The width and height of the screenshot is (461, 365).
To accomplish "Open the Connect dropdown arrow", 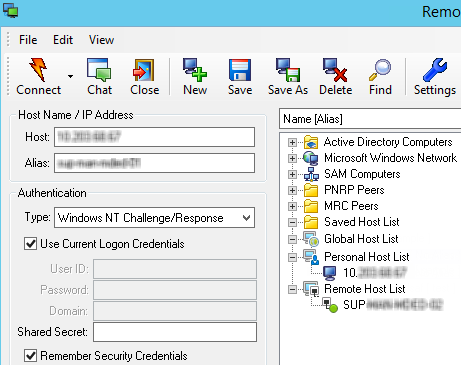I will 70,76.
